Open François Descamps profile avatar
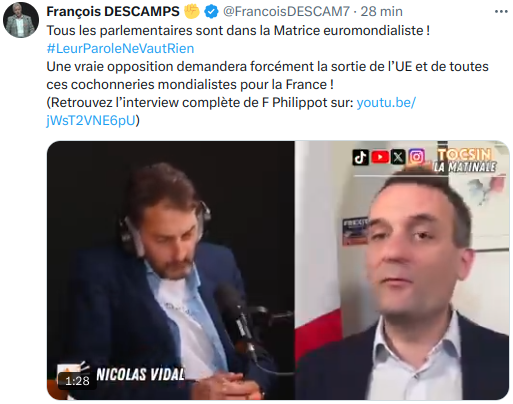Image resolution: width=513 pixels, height=404 pixels. (x=21, y=20)
